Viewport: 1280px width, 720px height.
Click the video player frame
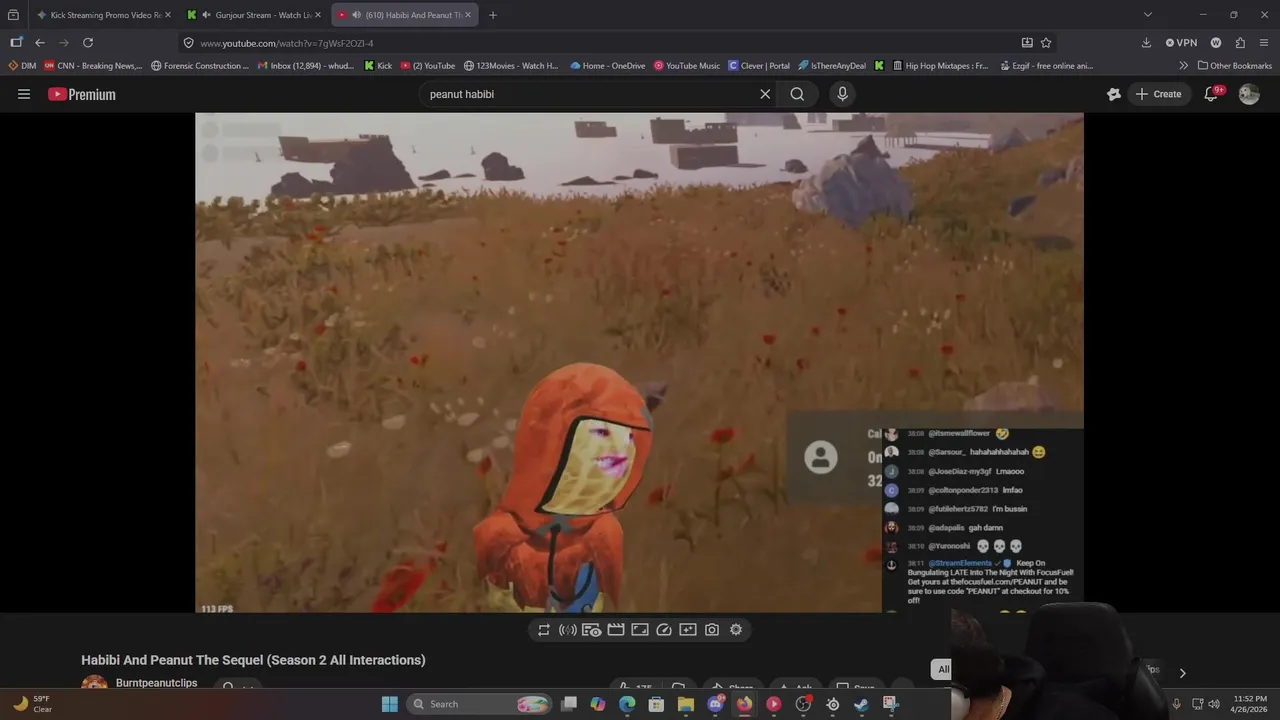coord(639,362)
